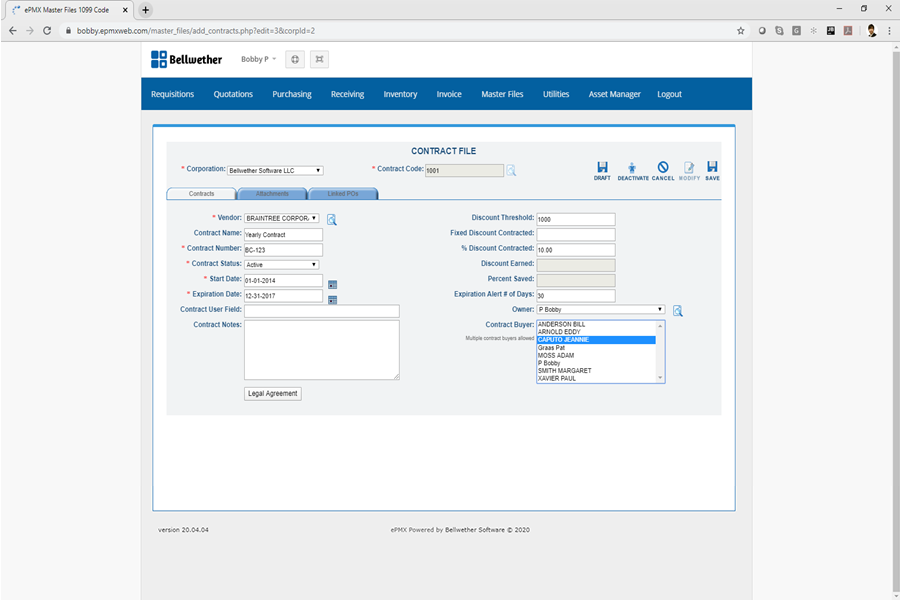Expand the Vendor dropdown
900x600 pixels.
282,218
